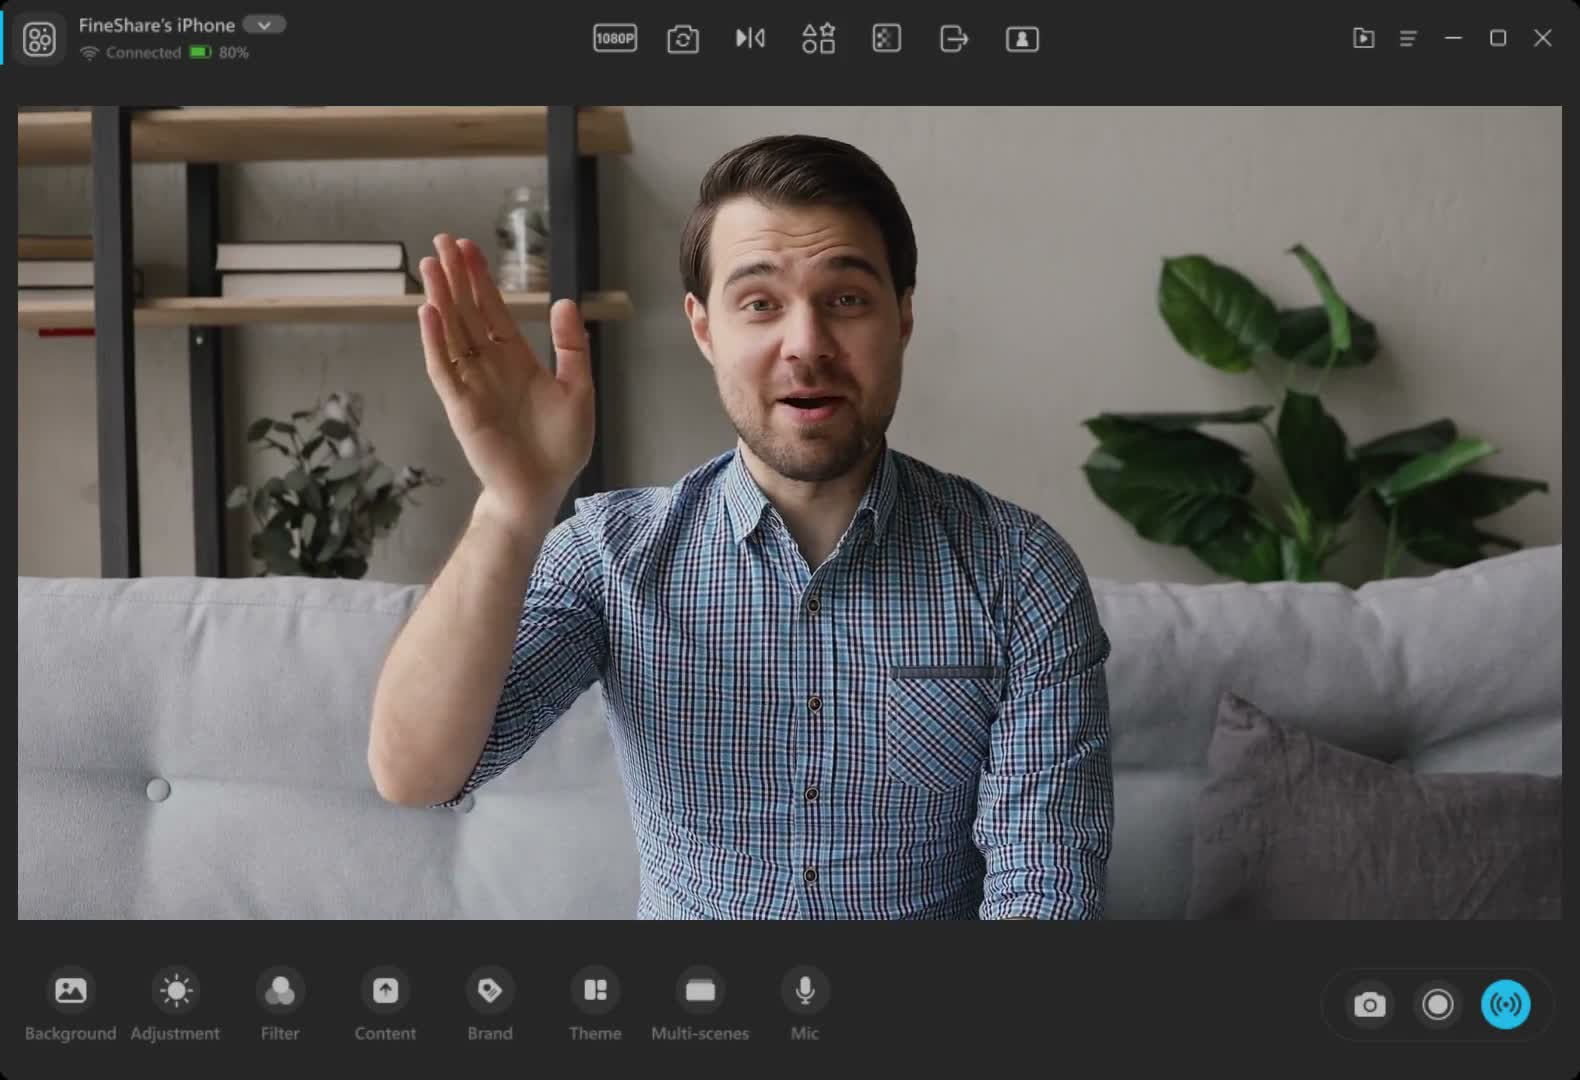This screenshot has width=1580, height=1080.
Task: Open the hamburger menu icon
Action: coord(1408,38)
